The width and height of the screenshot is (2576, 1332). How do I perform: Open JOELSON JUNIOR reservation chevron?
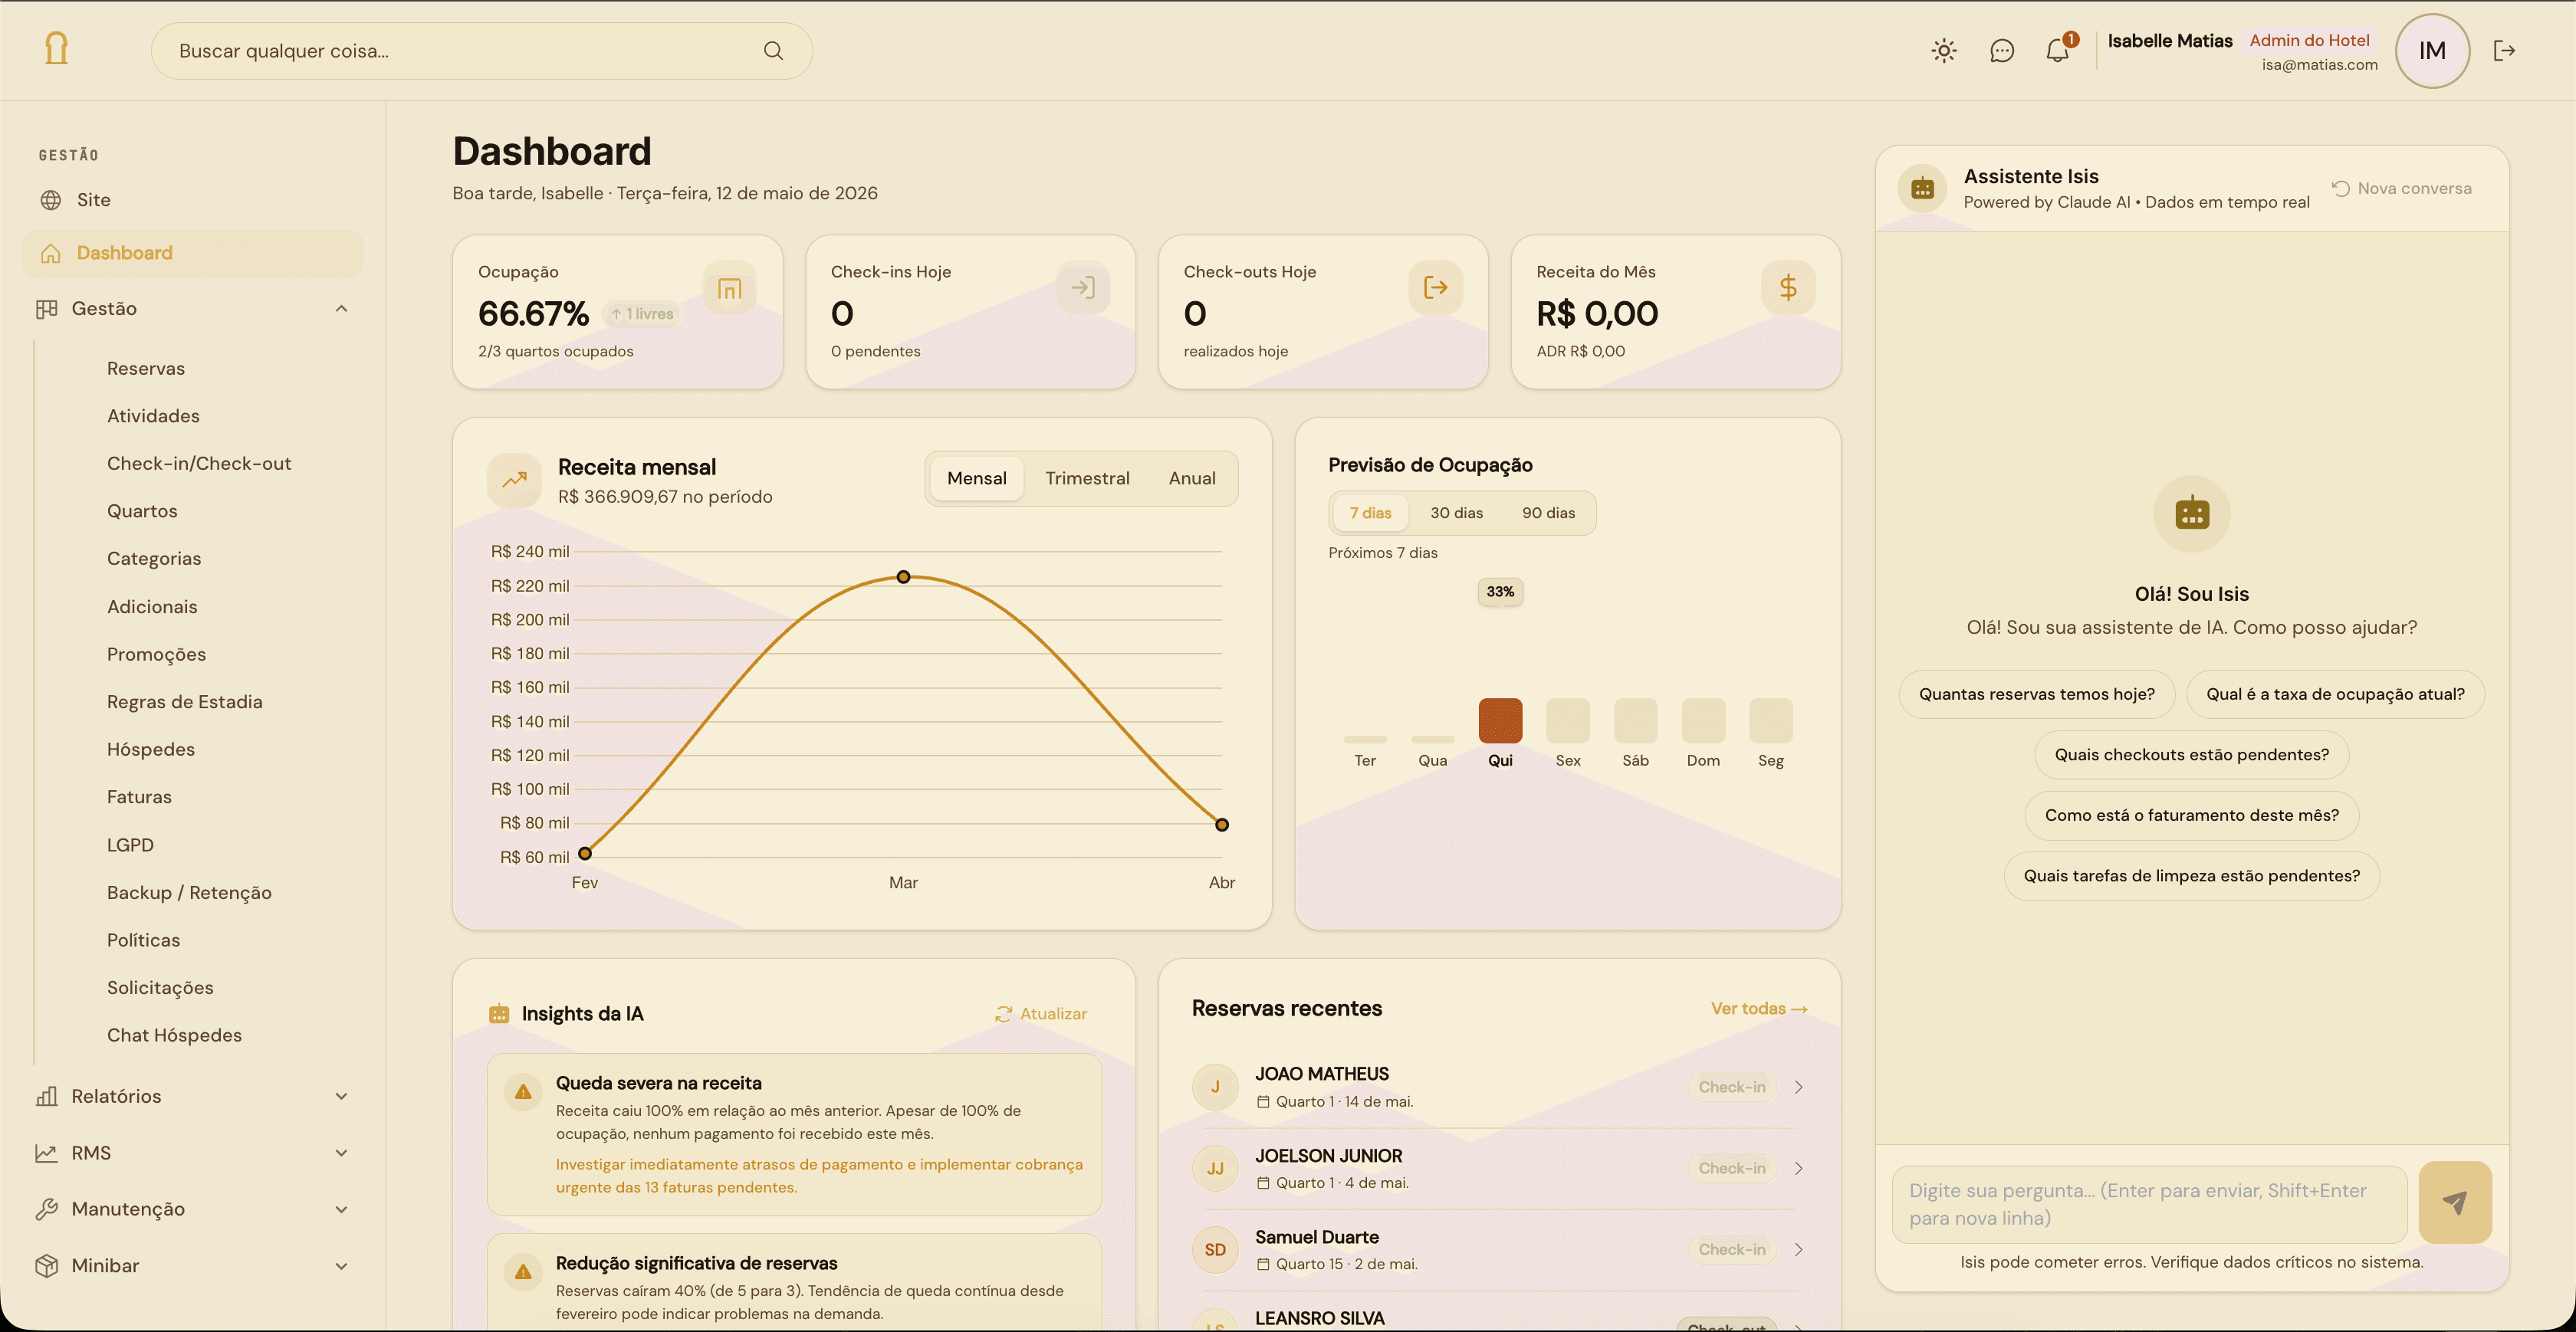point(1799,1168)
